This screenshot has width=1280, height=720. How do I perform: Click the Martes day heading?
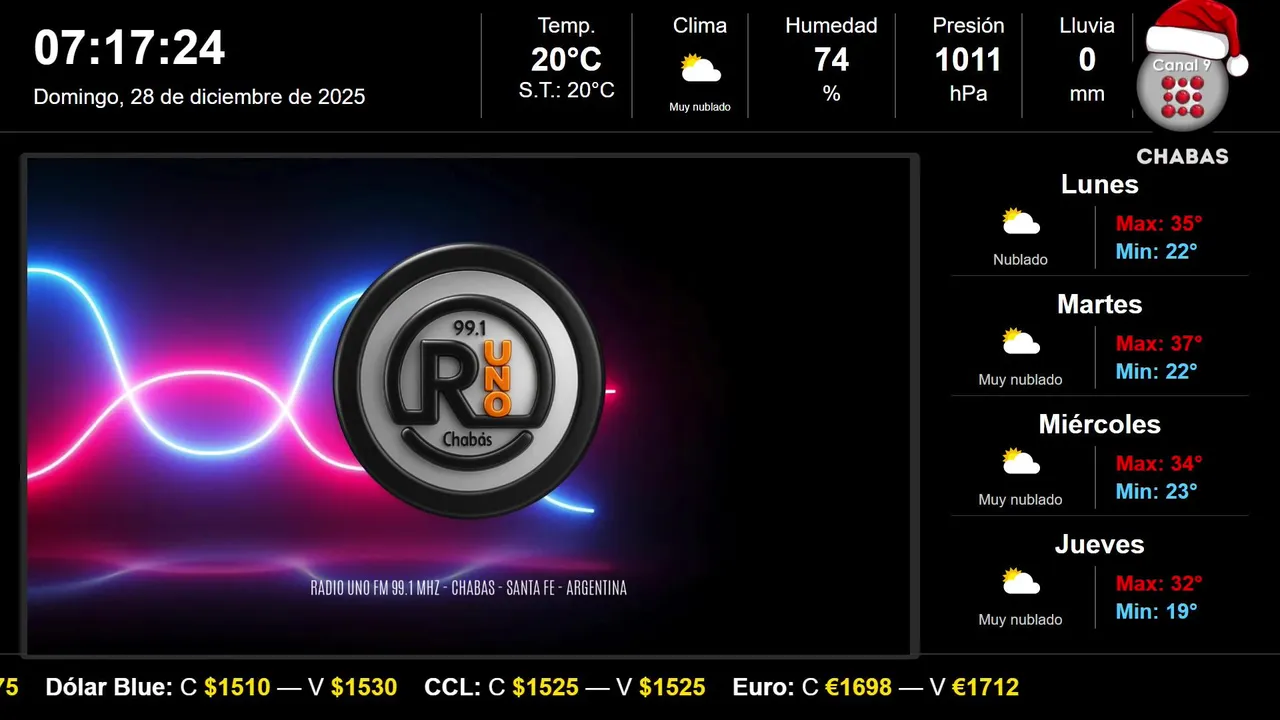(1099, 304)
